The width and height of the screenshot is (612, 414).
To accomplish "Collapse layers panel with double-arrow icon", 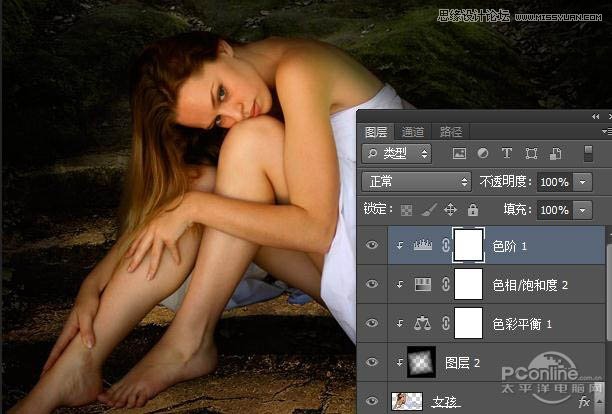I will [595, 116].
